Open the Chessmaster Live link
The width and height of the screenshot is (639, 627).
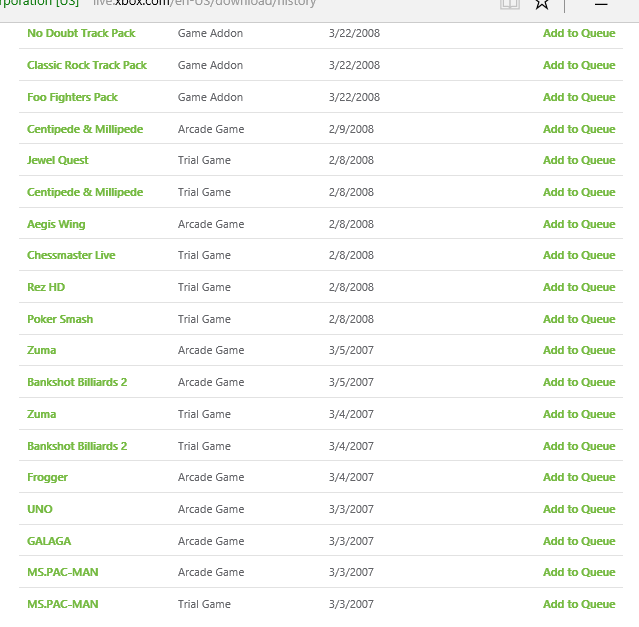click(71, 255)
